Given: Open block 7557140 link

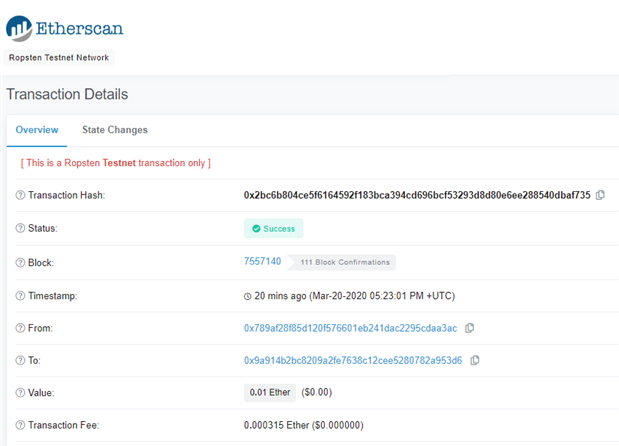Looking at the screenshot, I should pos(263,261).
